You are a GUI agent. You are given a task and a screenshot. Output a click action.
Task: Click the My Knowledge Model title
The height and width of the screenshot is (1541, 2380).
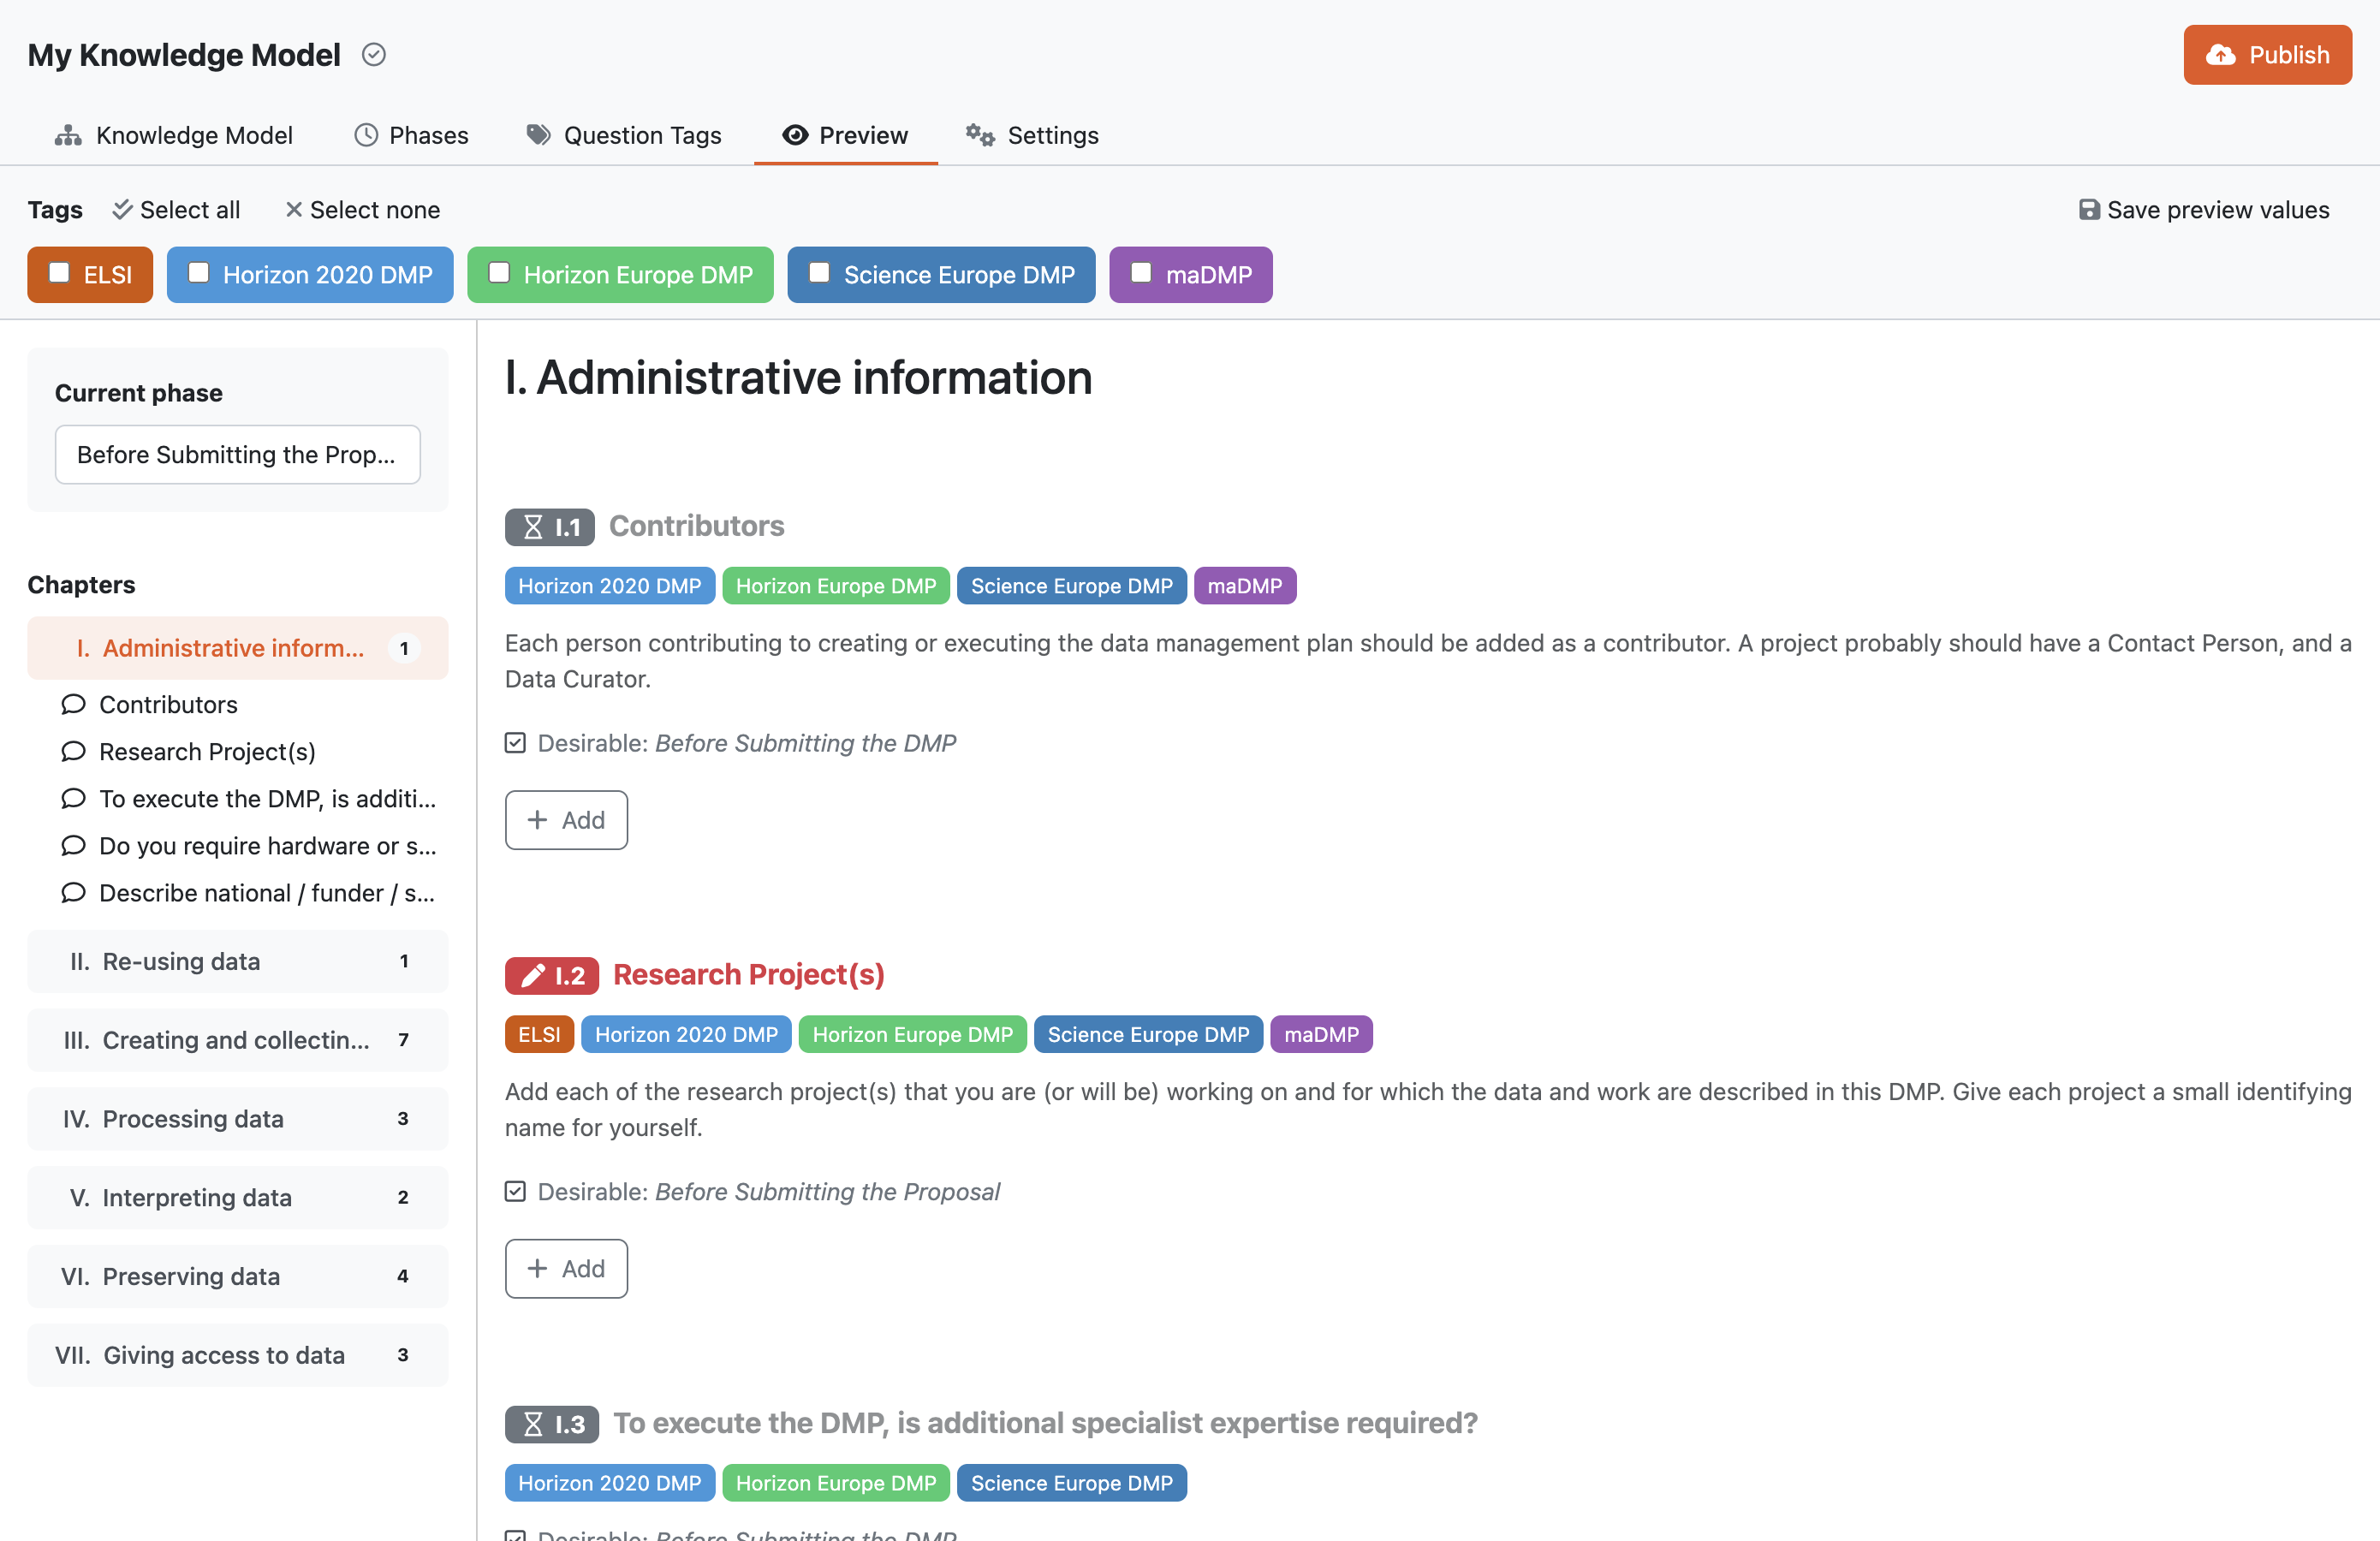click(184, 55)
